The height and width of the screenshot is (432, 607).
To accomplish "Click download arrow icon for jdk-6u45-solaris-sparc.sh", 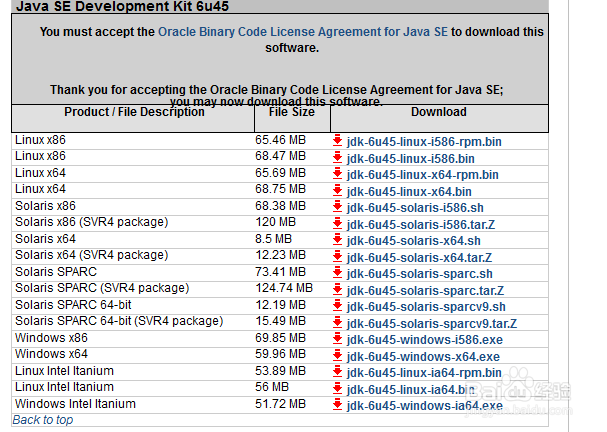I will pos(338,273).
